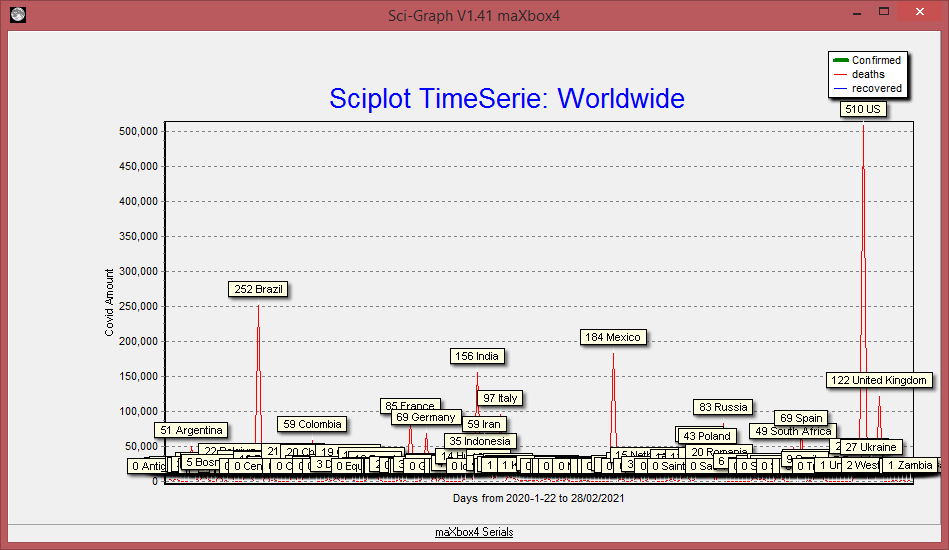
Task: Click the 51 Argentina data label
Action: point(190,430)
